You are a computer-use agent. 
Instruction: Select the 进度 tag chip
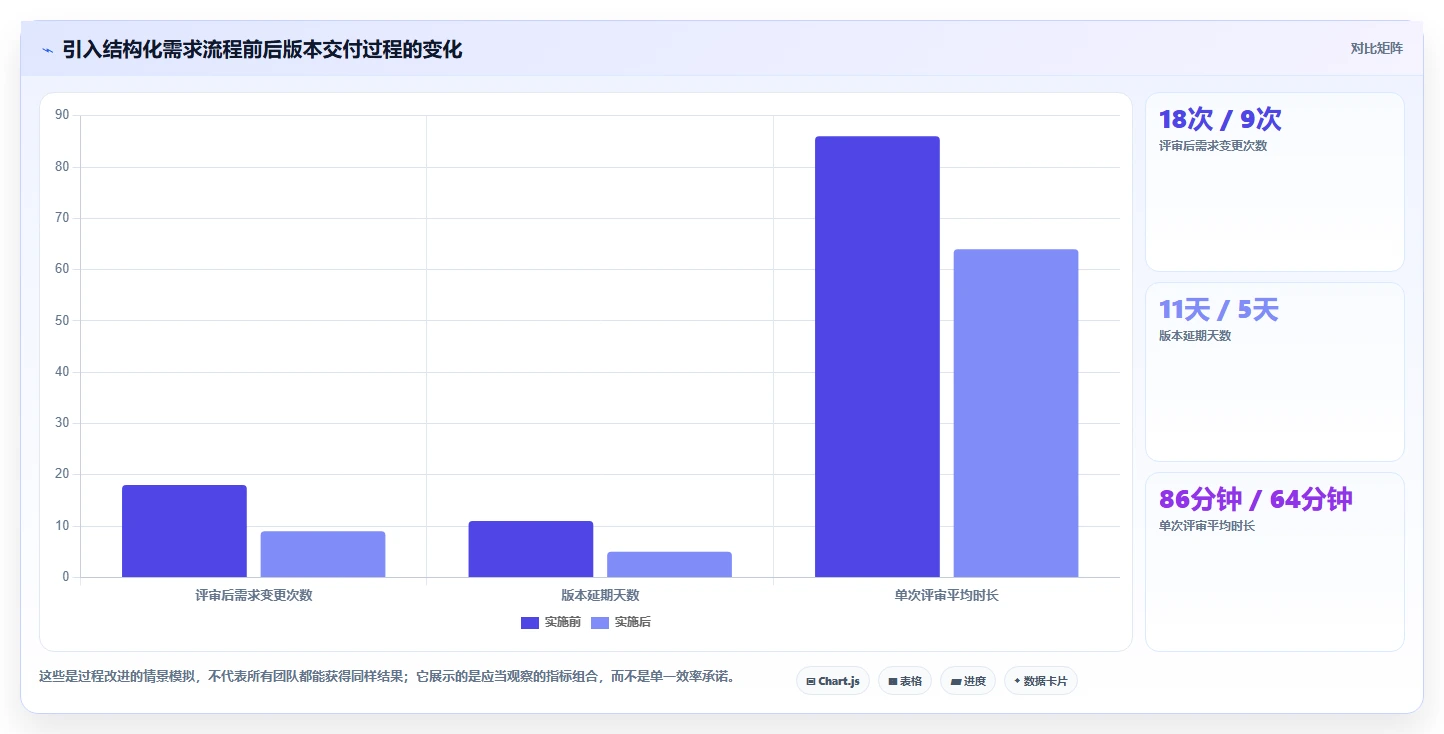(x=968, y=681)
